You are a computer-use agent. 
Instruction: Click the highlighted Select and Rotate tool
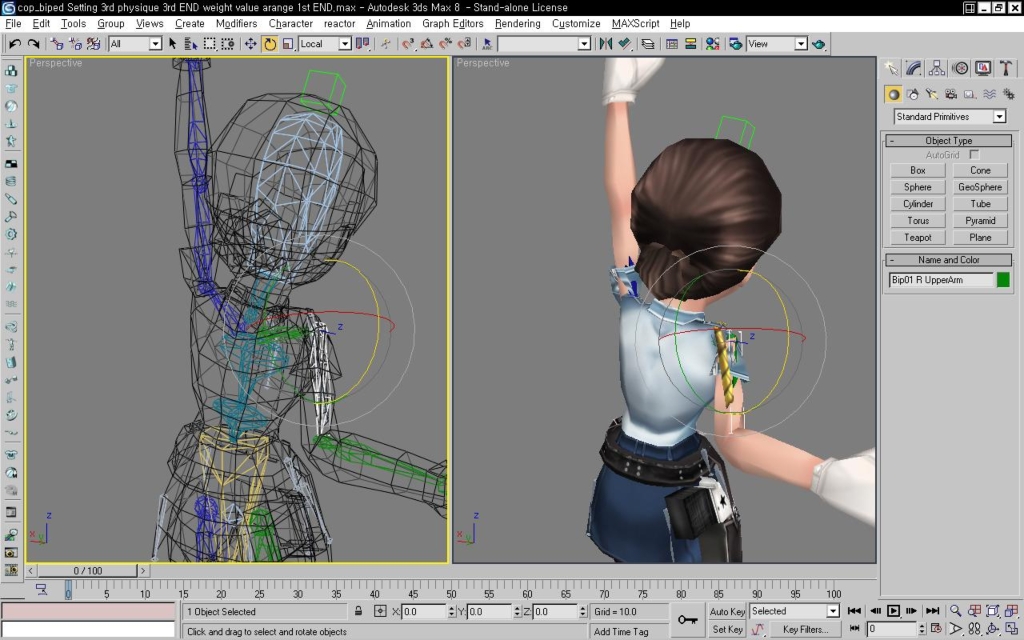[269, 44]
